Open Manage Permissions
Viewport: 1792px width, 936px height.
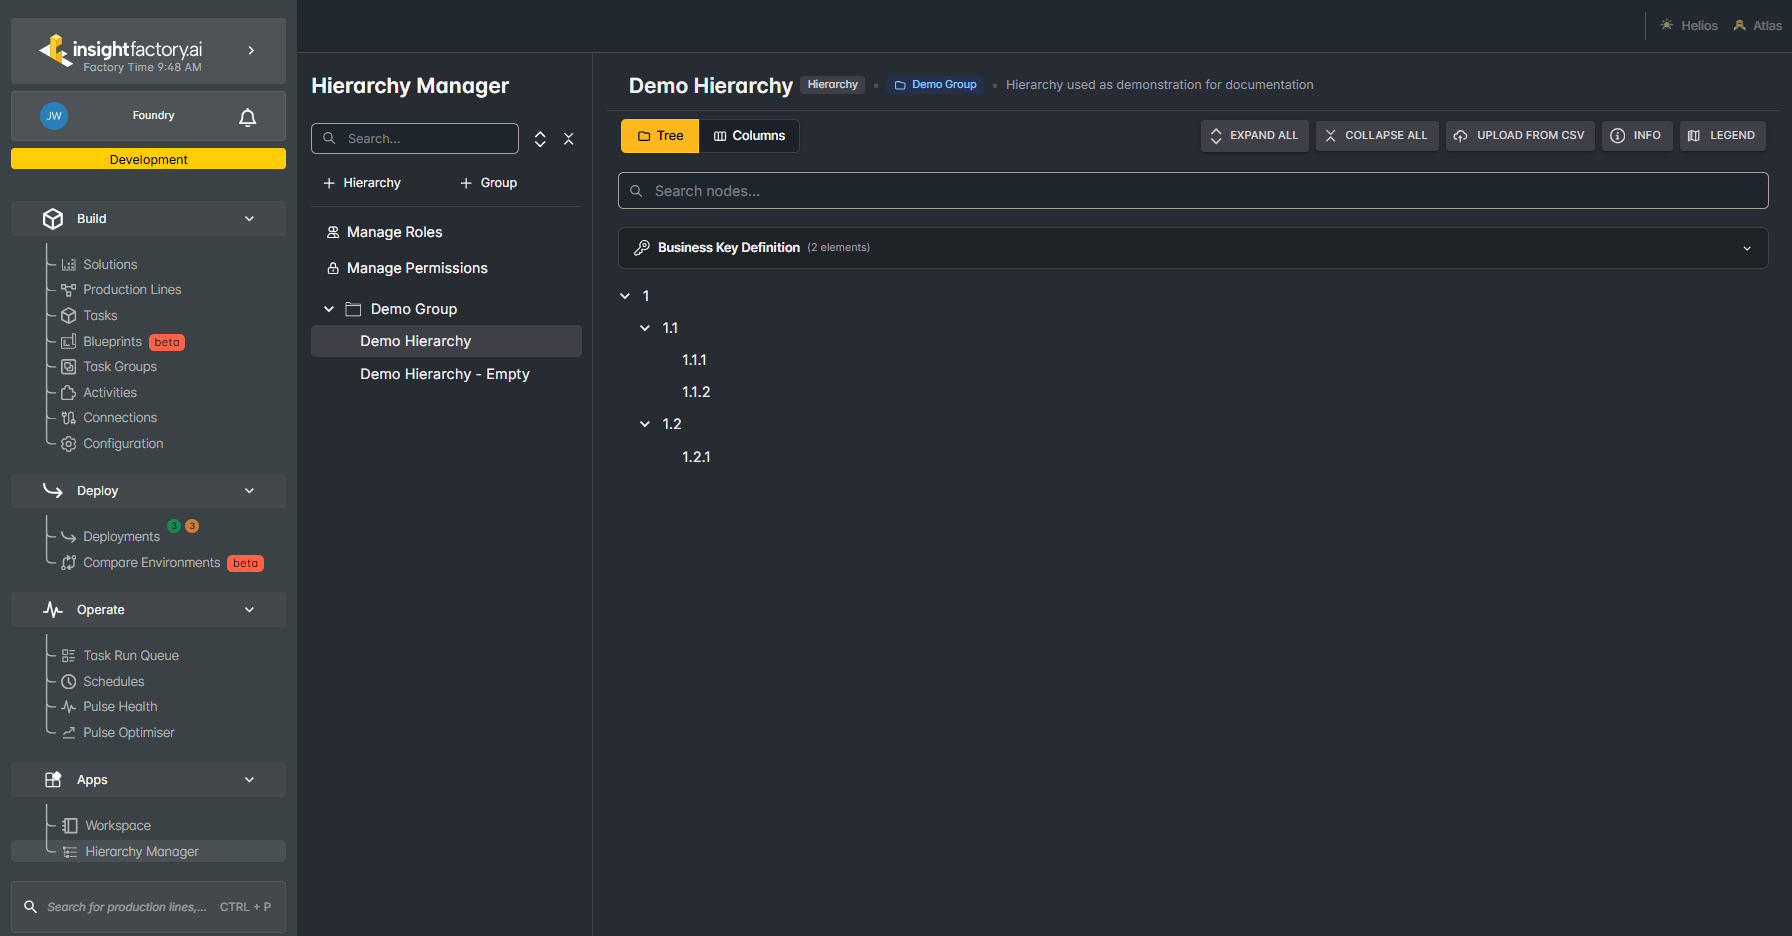pos(407,268)
